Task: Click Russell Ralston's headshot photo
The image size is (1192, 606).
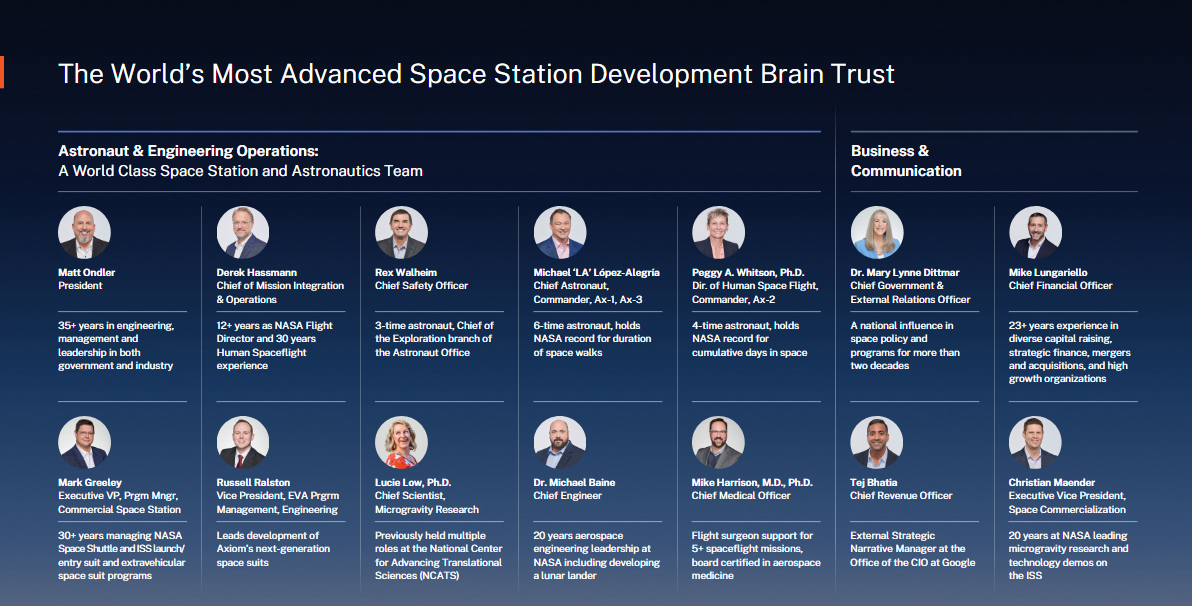Action: click(x=242, y=440)
